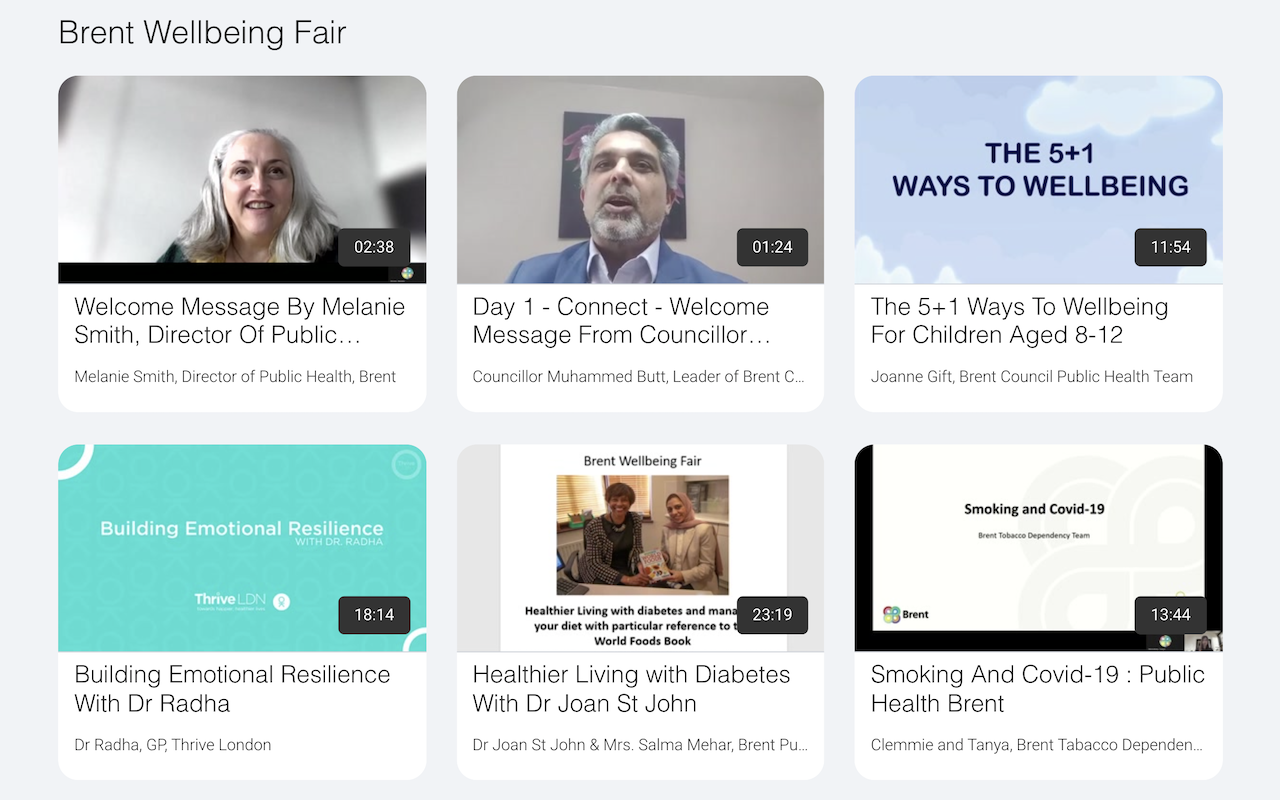The image size is (1280, 800).
Task: Click the Brent logo on smoking slide
Action: coord(906,614)
